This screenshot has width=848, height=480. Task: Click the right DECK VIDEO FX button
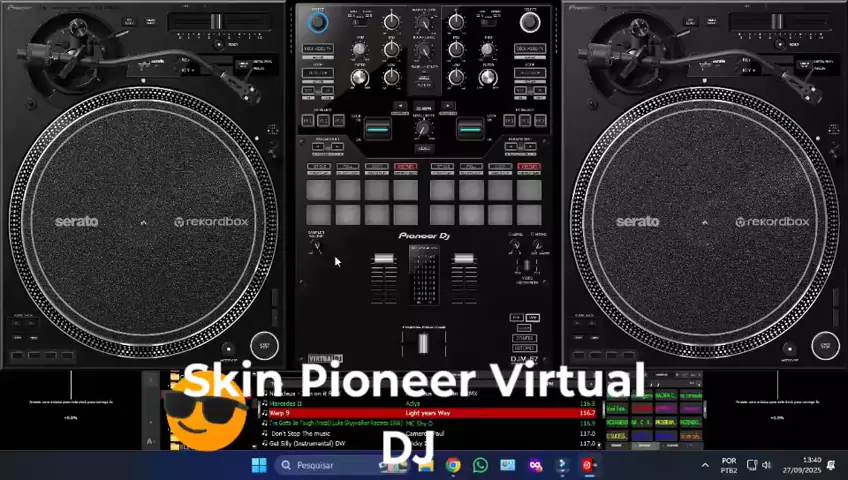pyautogui.click(x=529, y=49)
